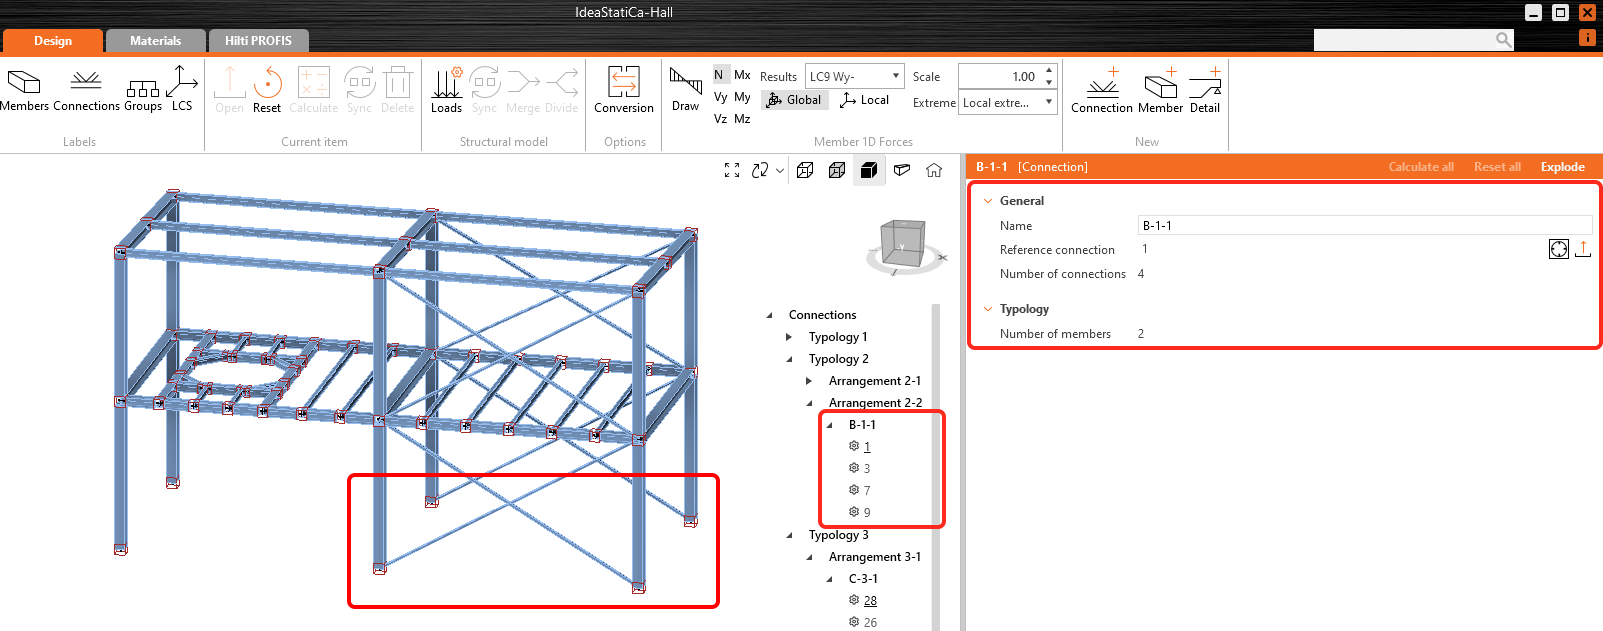Screen dimensions: 1603x631
Task: Select the B-1-1 tree node
Action: 862,425
